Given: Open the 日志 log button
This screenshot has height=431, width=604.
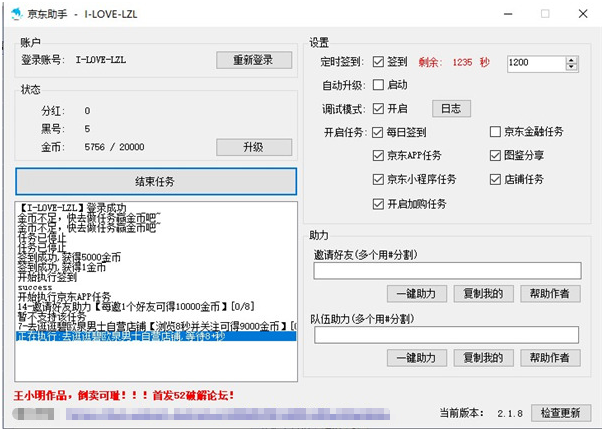Looking at the screenshot, I should click(451, 108).
